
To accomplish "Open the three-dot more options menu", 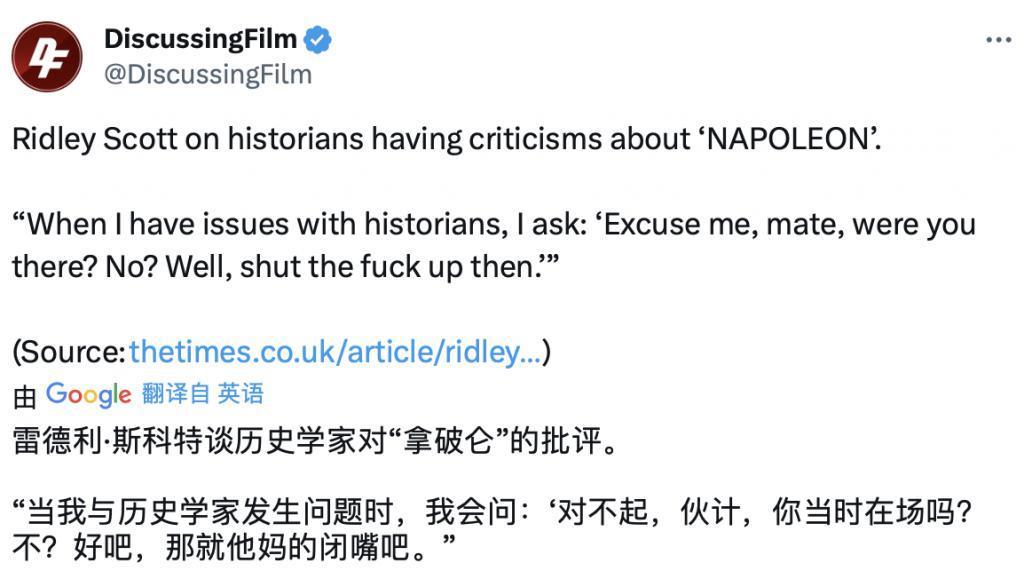I will click(998, 40).
